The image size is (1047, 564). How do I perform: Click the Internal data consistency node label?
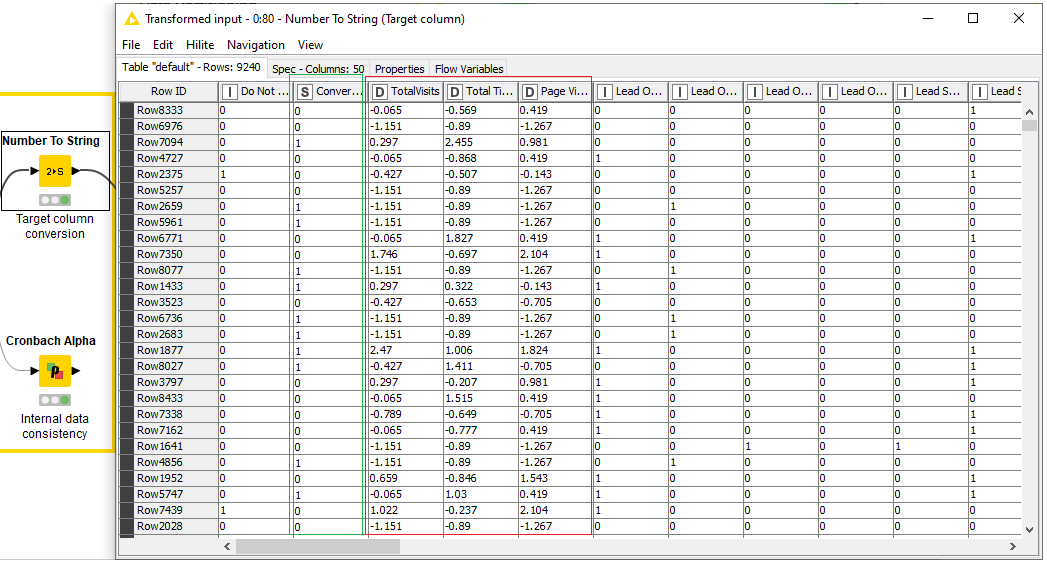(x=55, y=426)
